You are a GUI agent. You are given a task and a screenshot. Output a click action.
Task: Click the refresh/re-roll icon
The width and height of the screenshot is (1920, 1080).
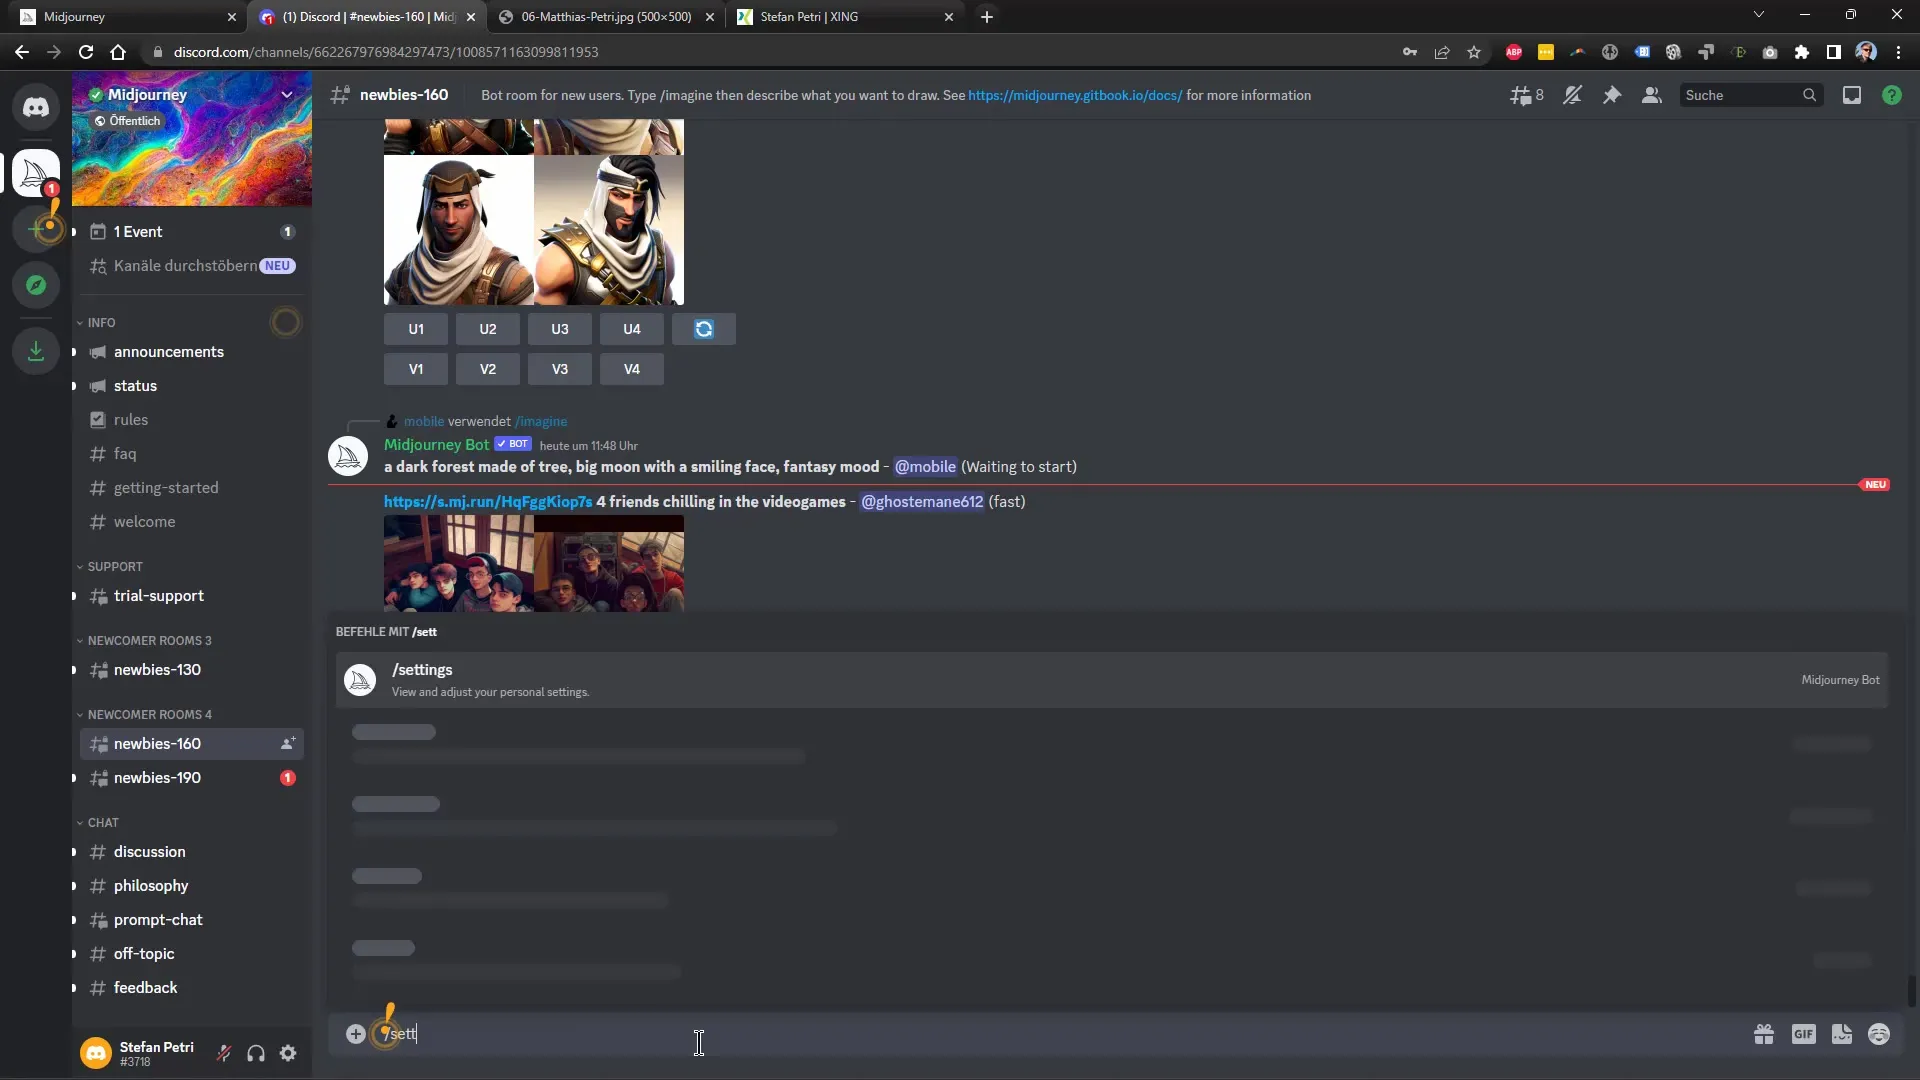(704, 328)
